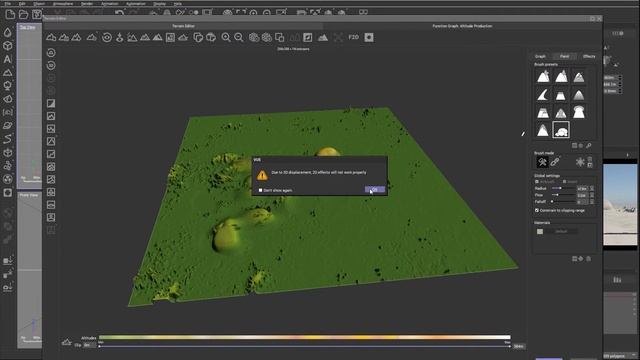This screenshot has height=360, width=640.
Task: Click the cube primitive icon in left sidebar
Action: point(7,46)
